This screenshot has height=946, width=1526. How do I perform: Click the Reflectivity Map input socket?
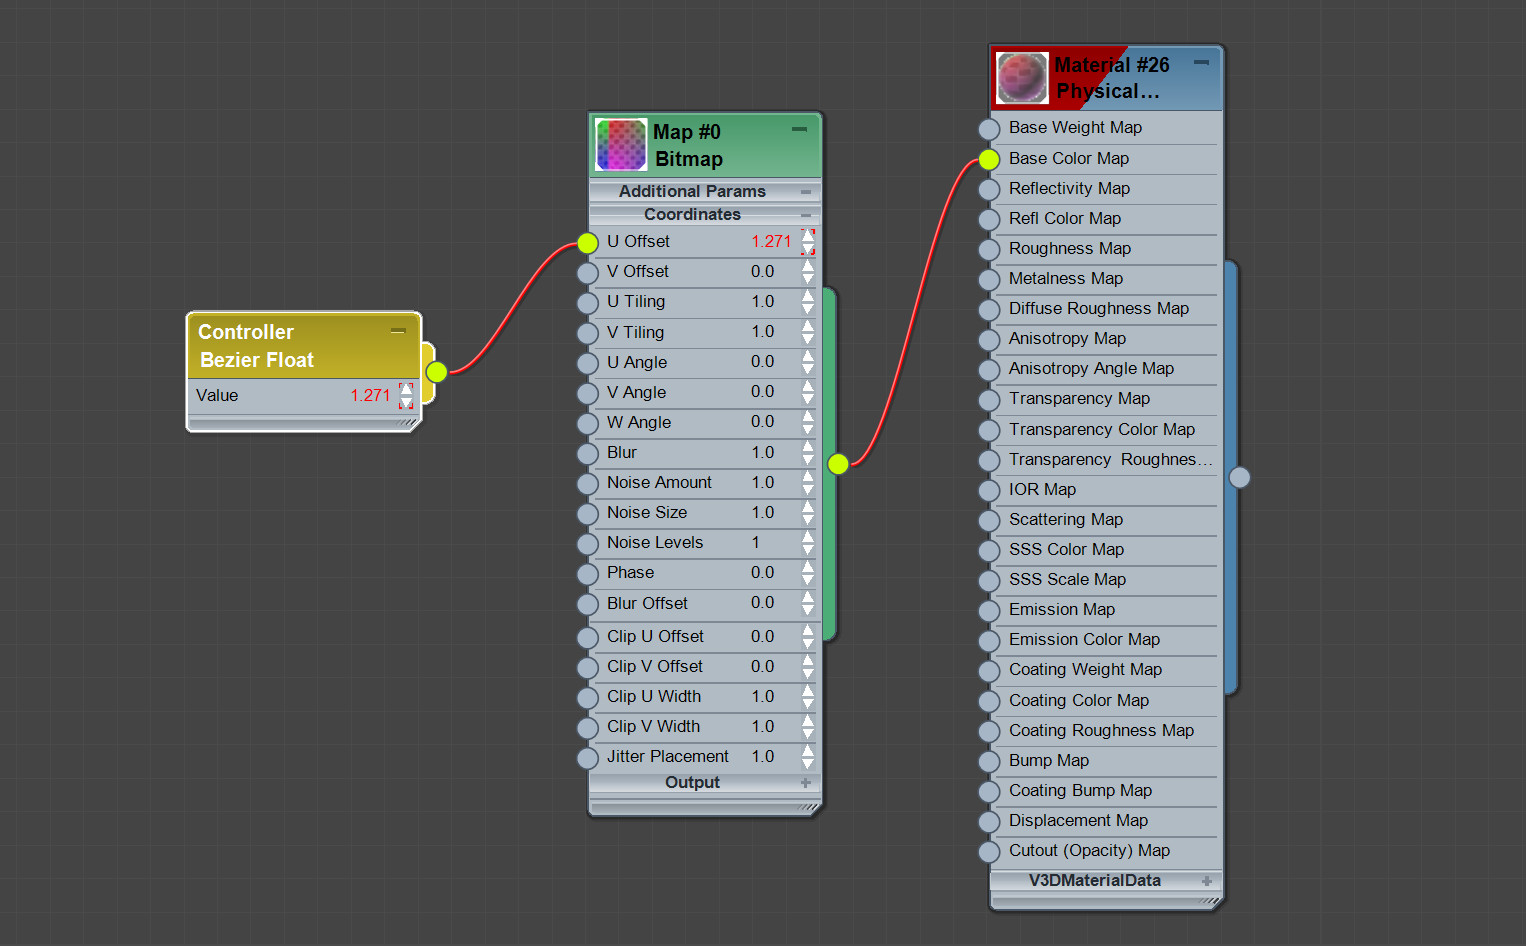(989, 189)
